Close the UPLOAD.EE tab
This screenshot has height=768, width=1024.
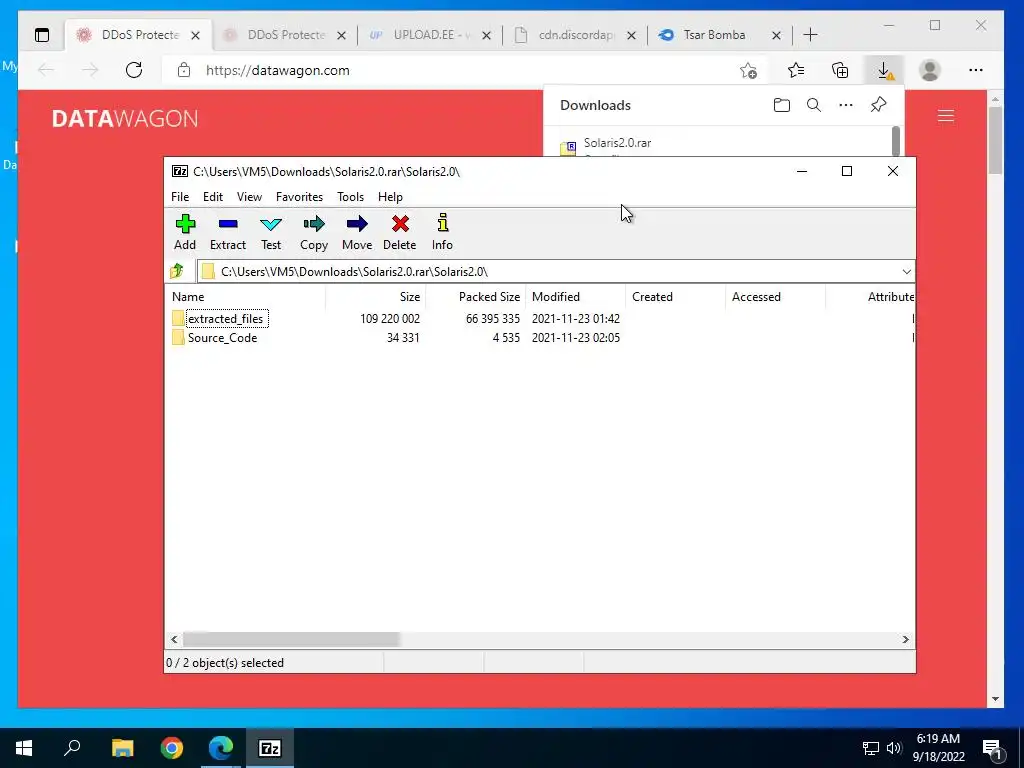click(x=486, y=35)
